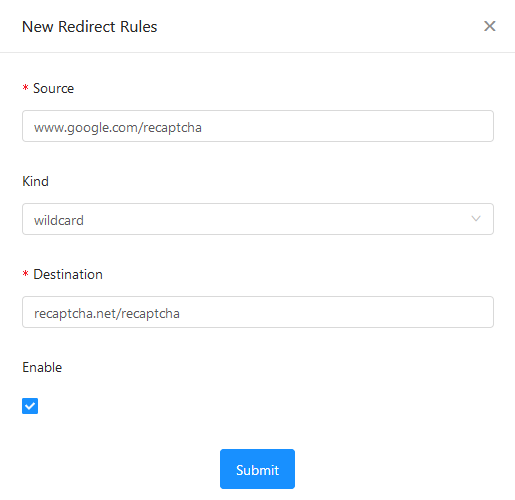Click the red asterisk beside Destination
Viewport: 515px width, 500px height.
click(x=25, y=274)
